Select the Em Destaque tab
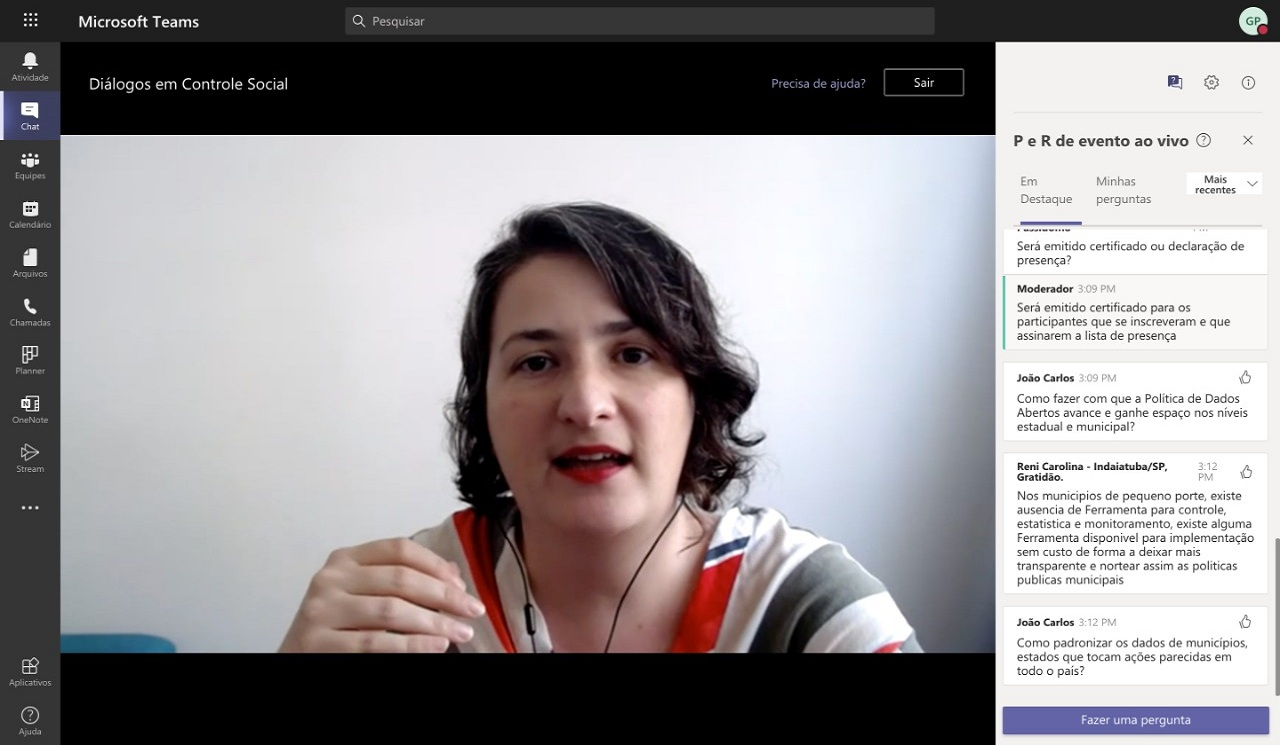Image resolution: width=1280 pixels, height=745 pixels. (x=1045, y=190)
